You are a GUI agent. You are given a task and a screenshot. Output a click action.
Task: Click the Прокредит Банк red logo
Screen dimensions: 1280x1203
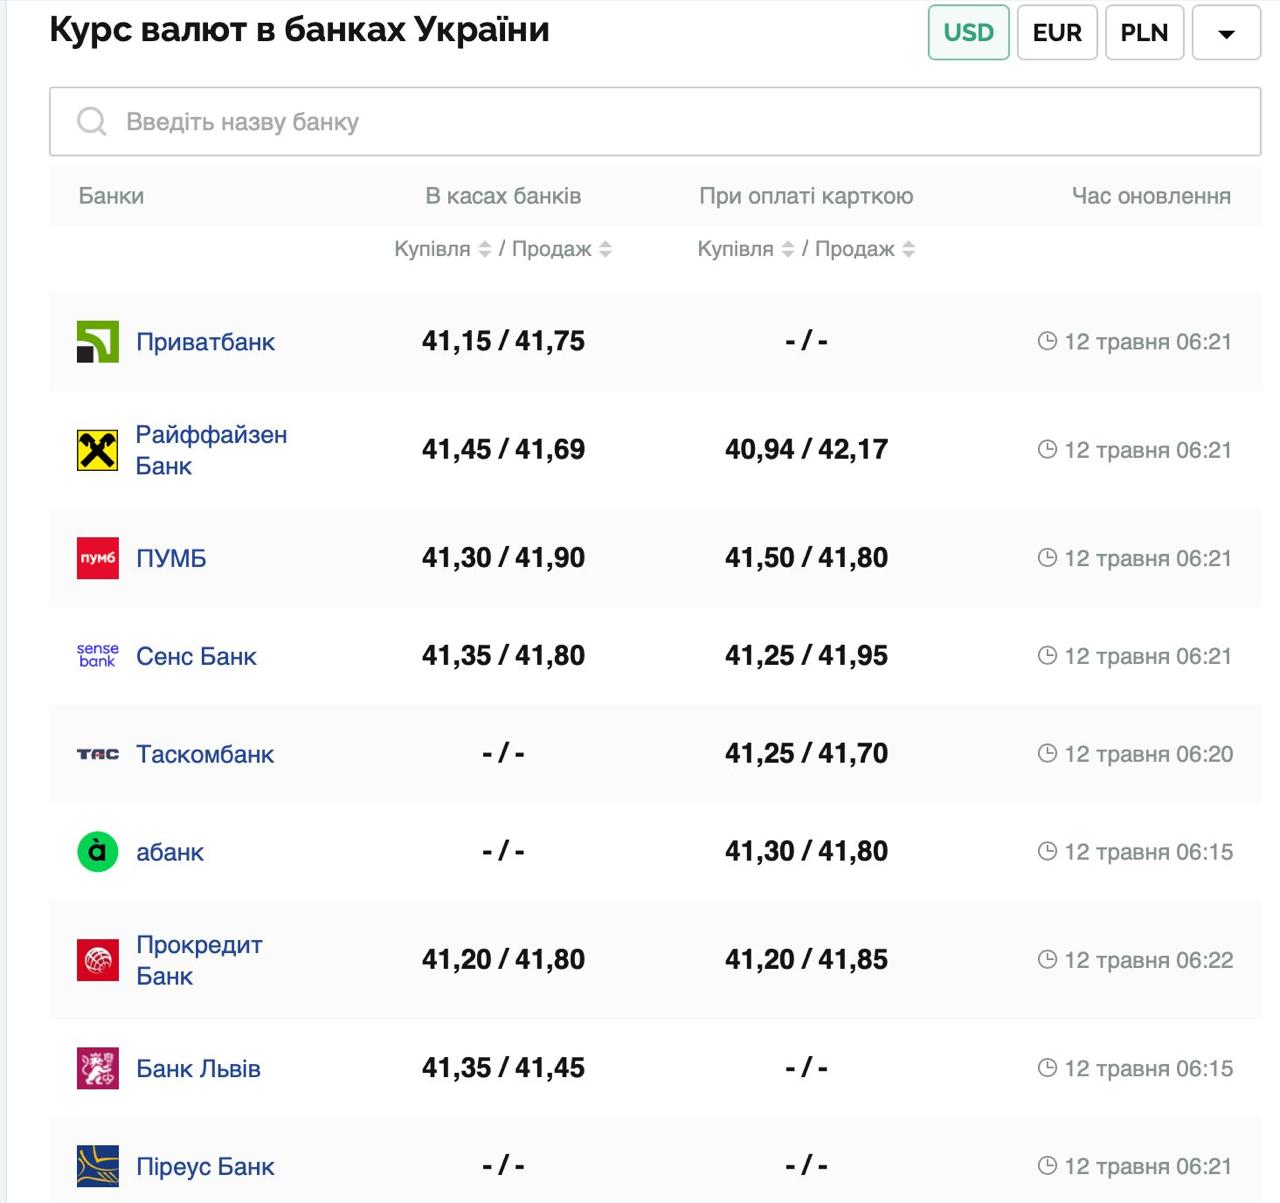98,960
